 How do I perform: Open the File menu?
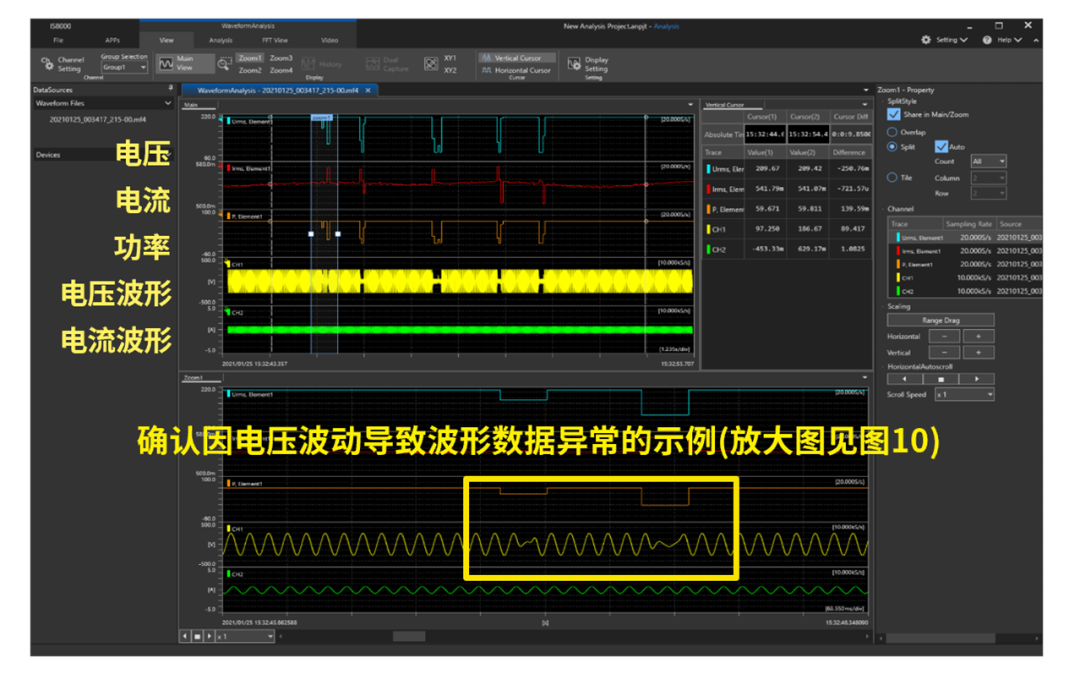pyautogui.click(x=59, y=40)
